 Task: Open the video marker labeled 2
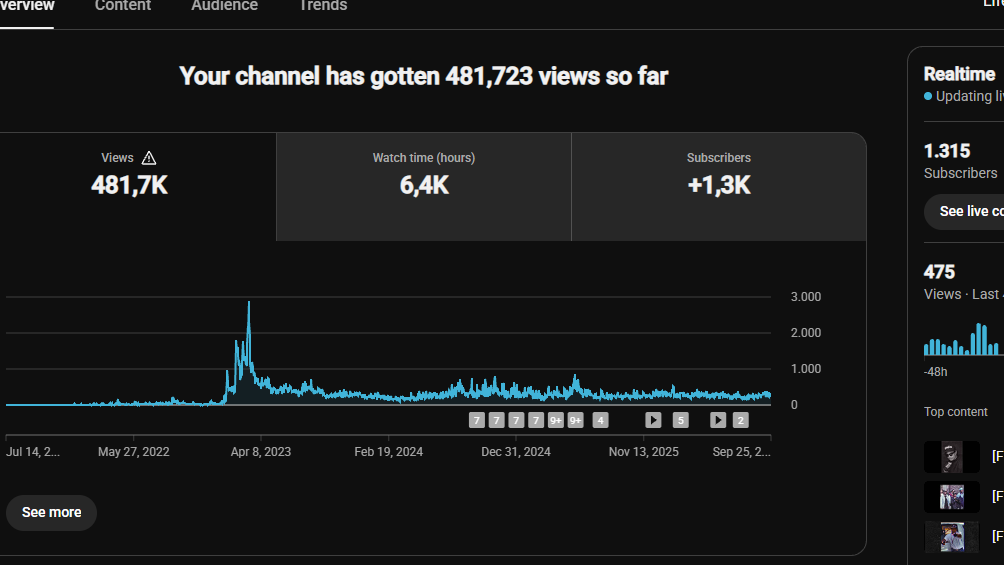(740, 420)
